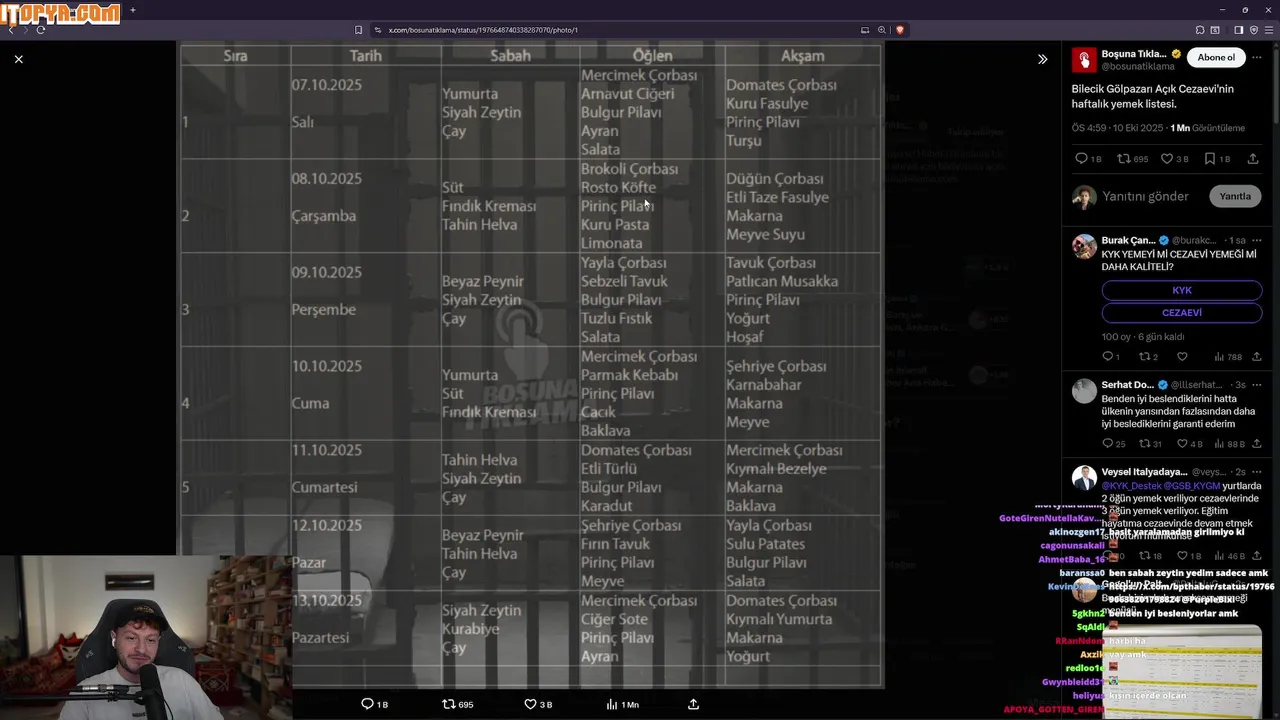Like Veysel's comment showing 1 B

pyautogui.click(x=1182, y=556)
